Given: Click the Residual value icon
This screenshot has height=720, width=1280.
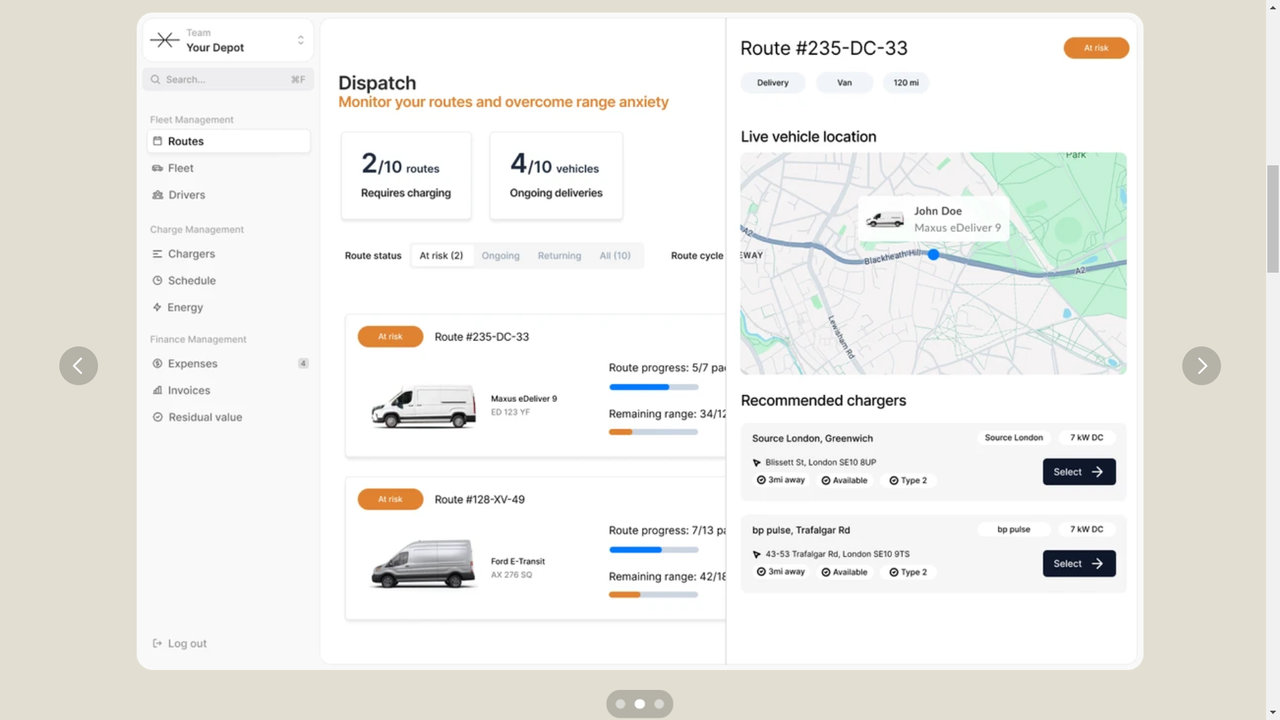Looking at the screenshot, I should point(157,417).
